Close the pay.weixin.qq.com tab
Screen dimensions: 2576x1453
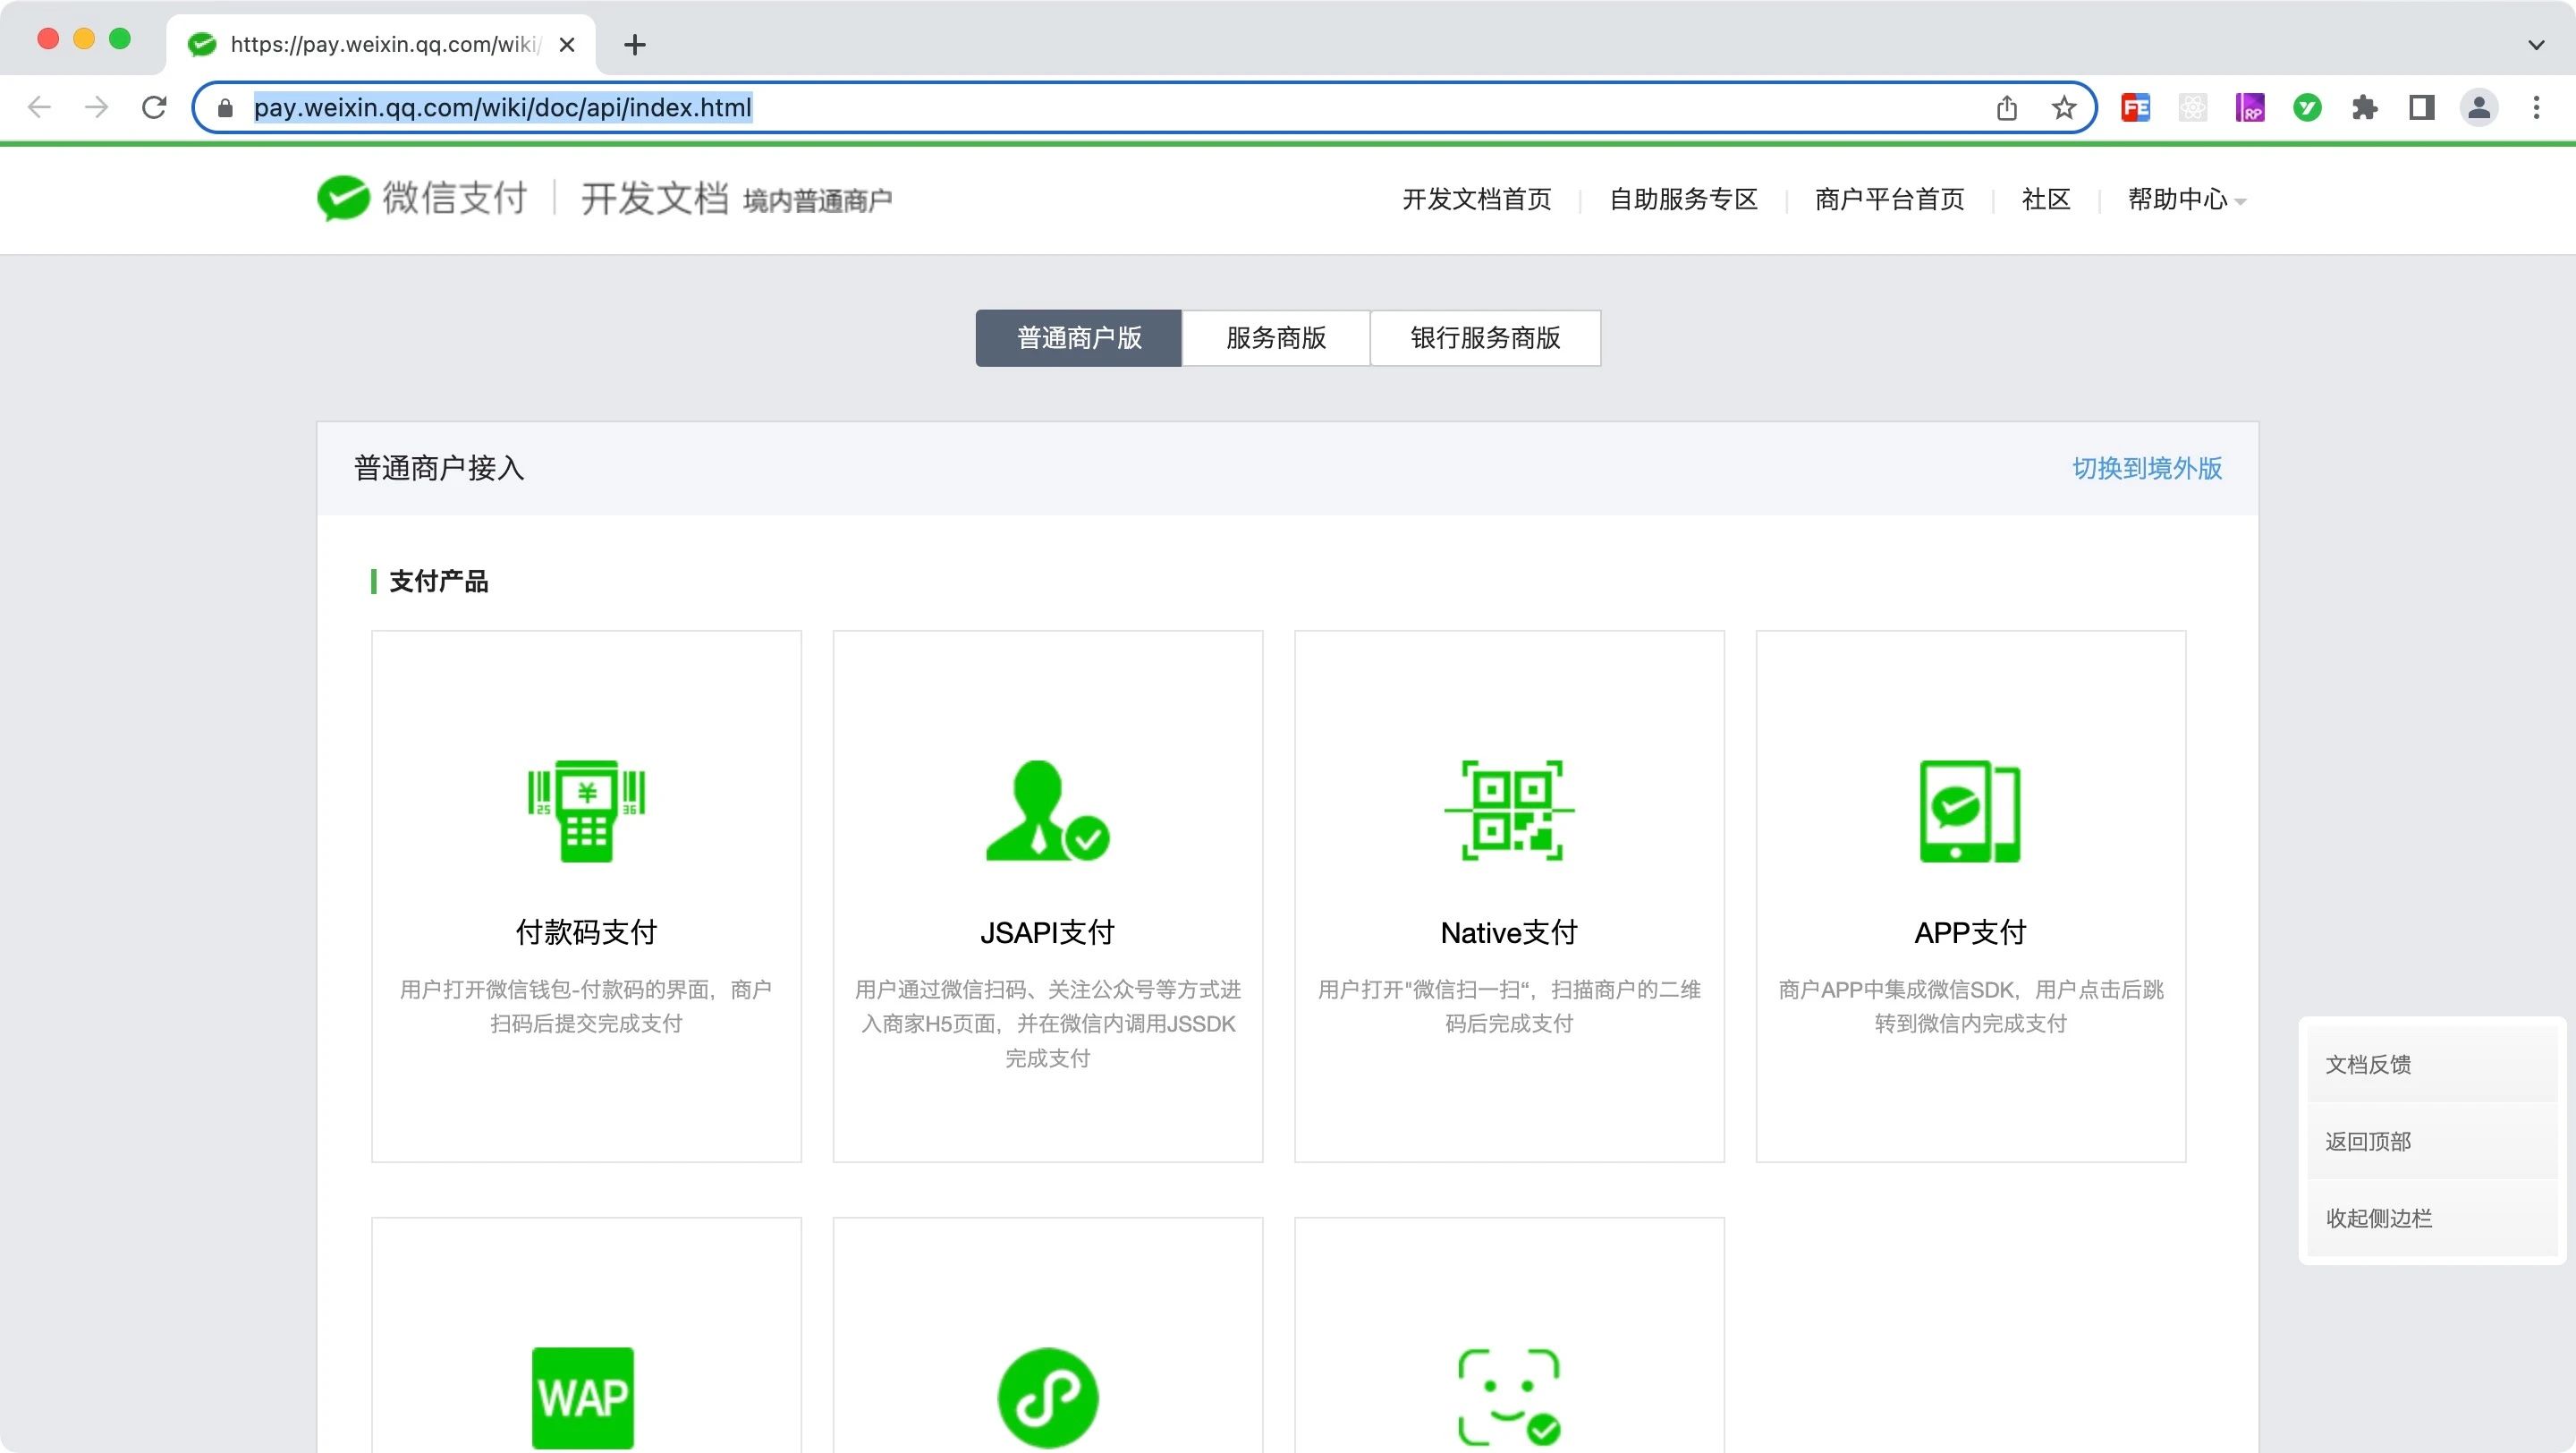coord(567,45)
